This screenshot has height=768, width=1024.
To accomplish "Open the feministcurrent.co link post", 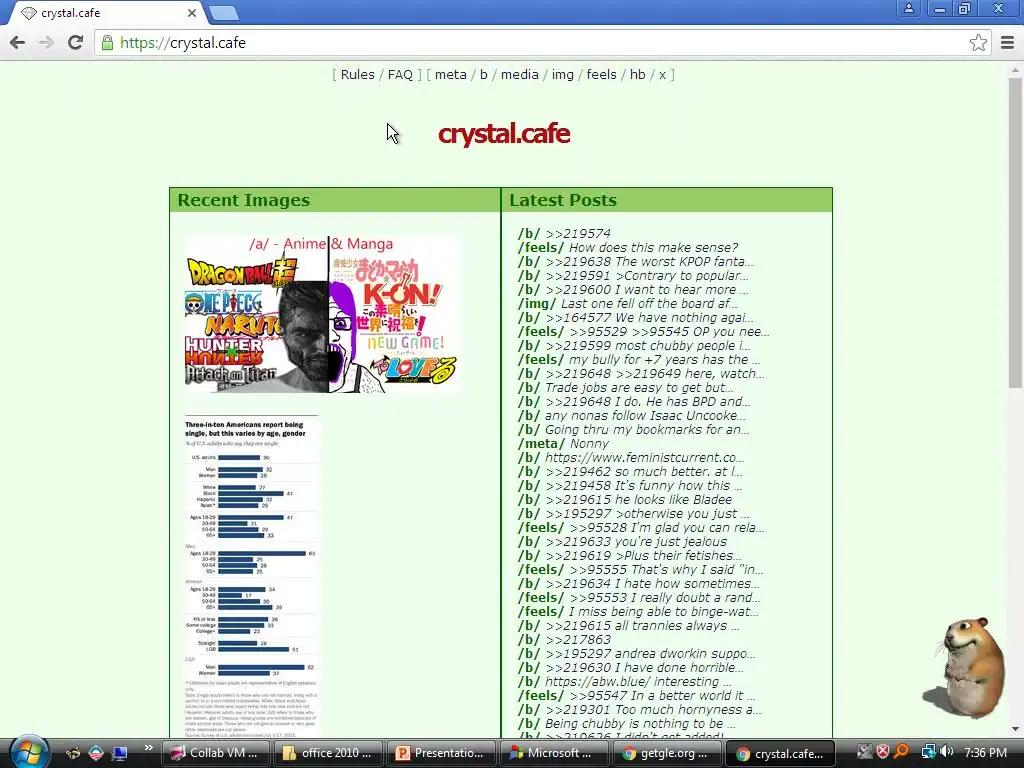I will point(645,457).
